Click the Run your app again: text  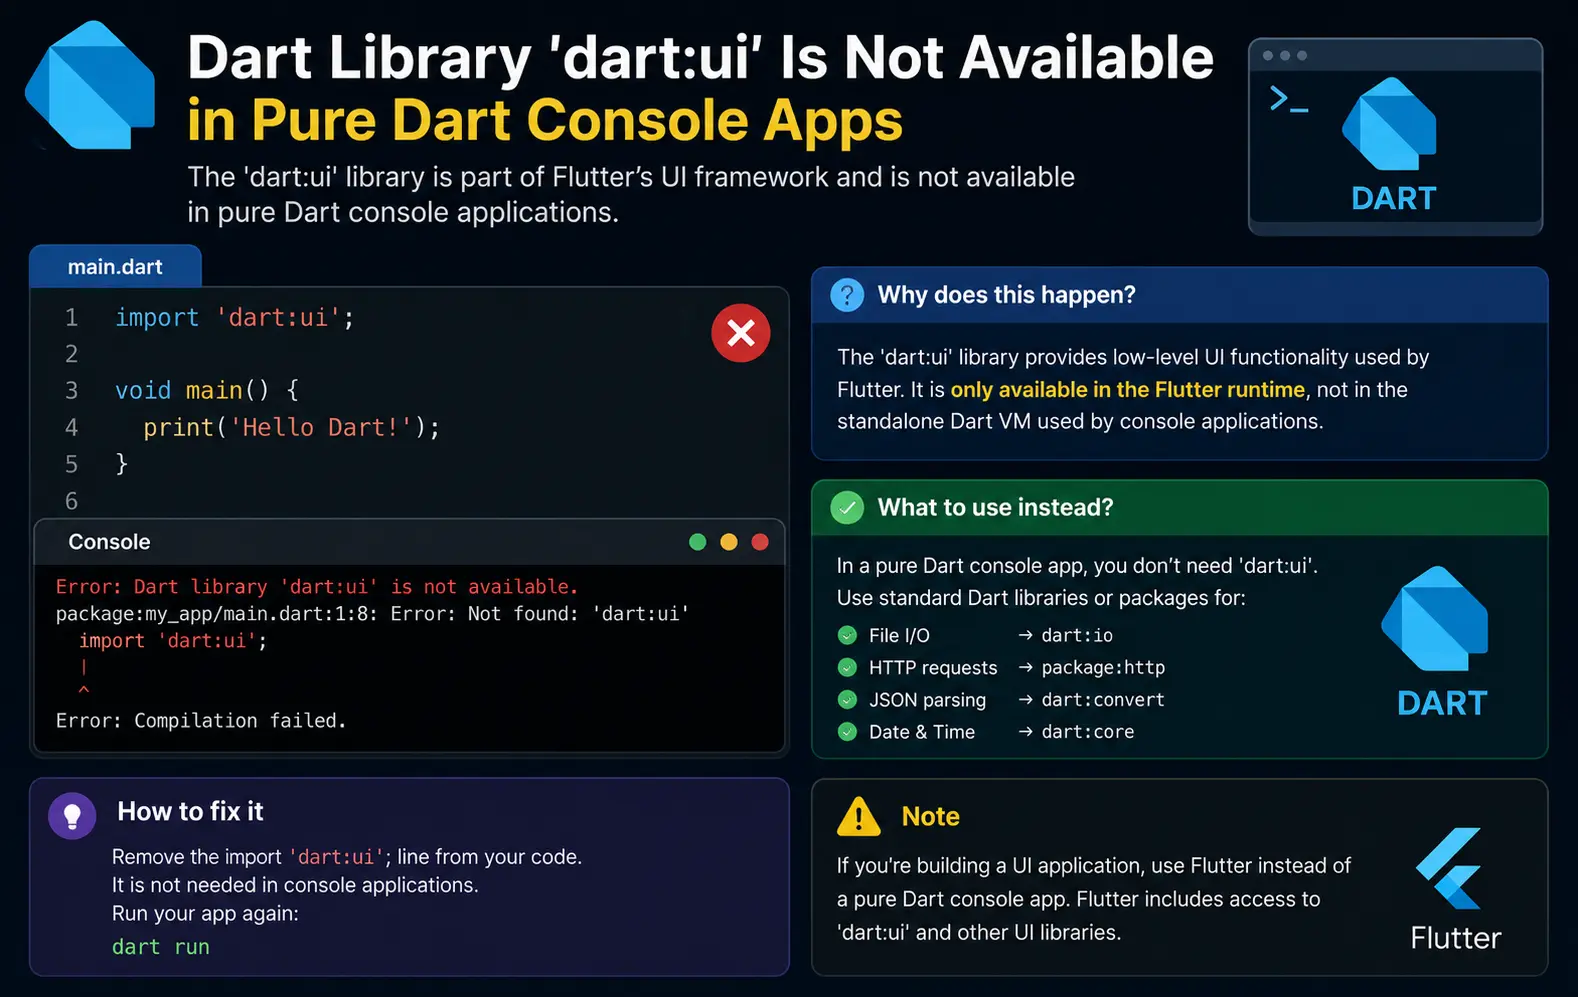(x=205, y=913)
